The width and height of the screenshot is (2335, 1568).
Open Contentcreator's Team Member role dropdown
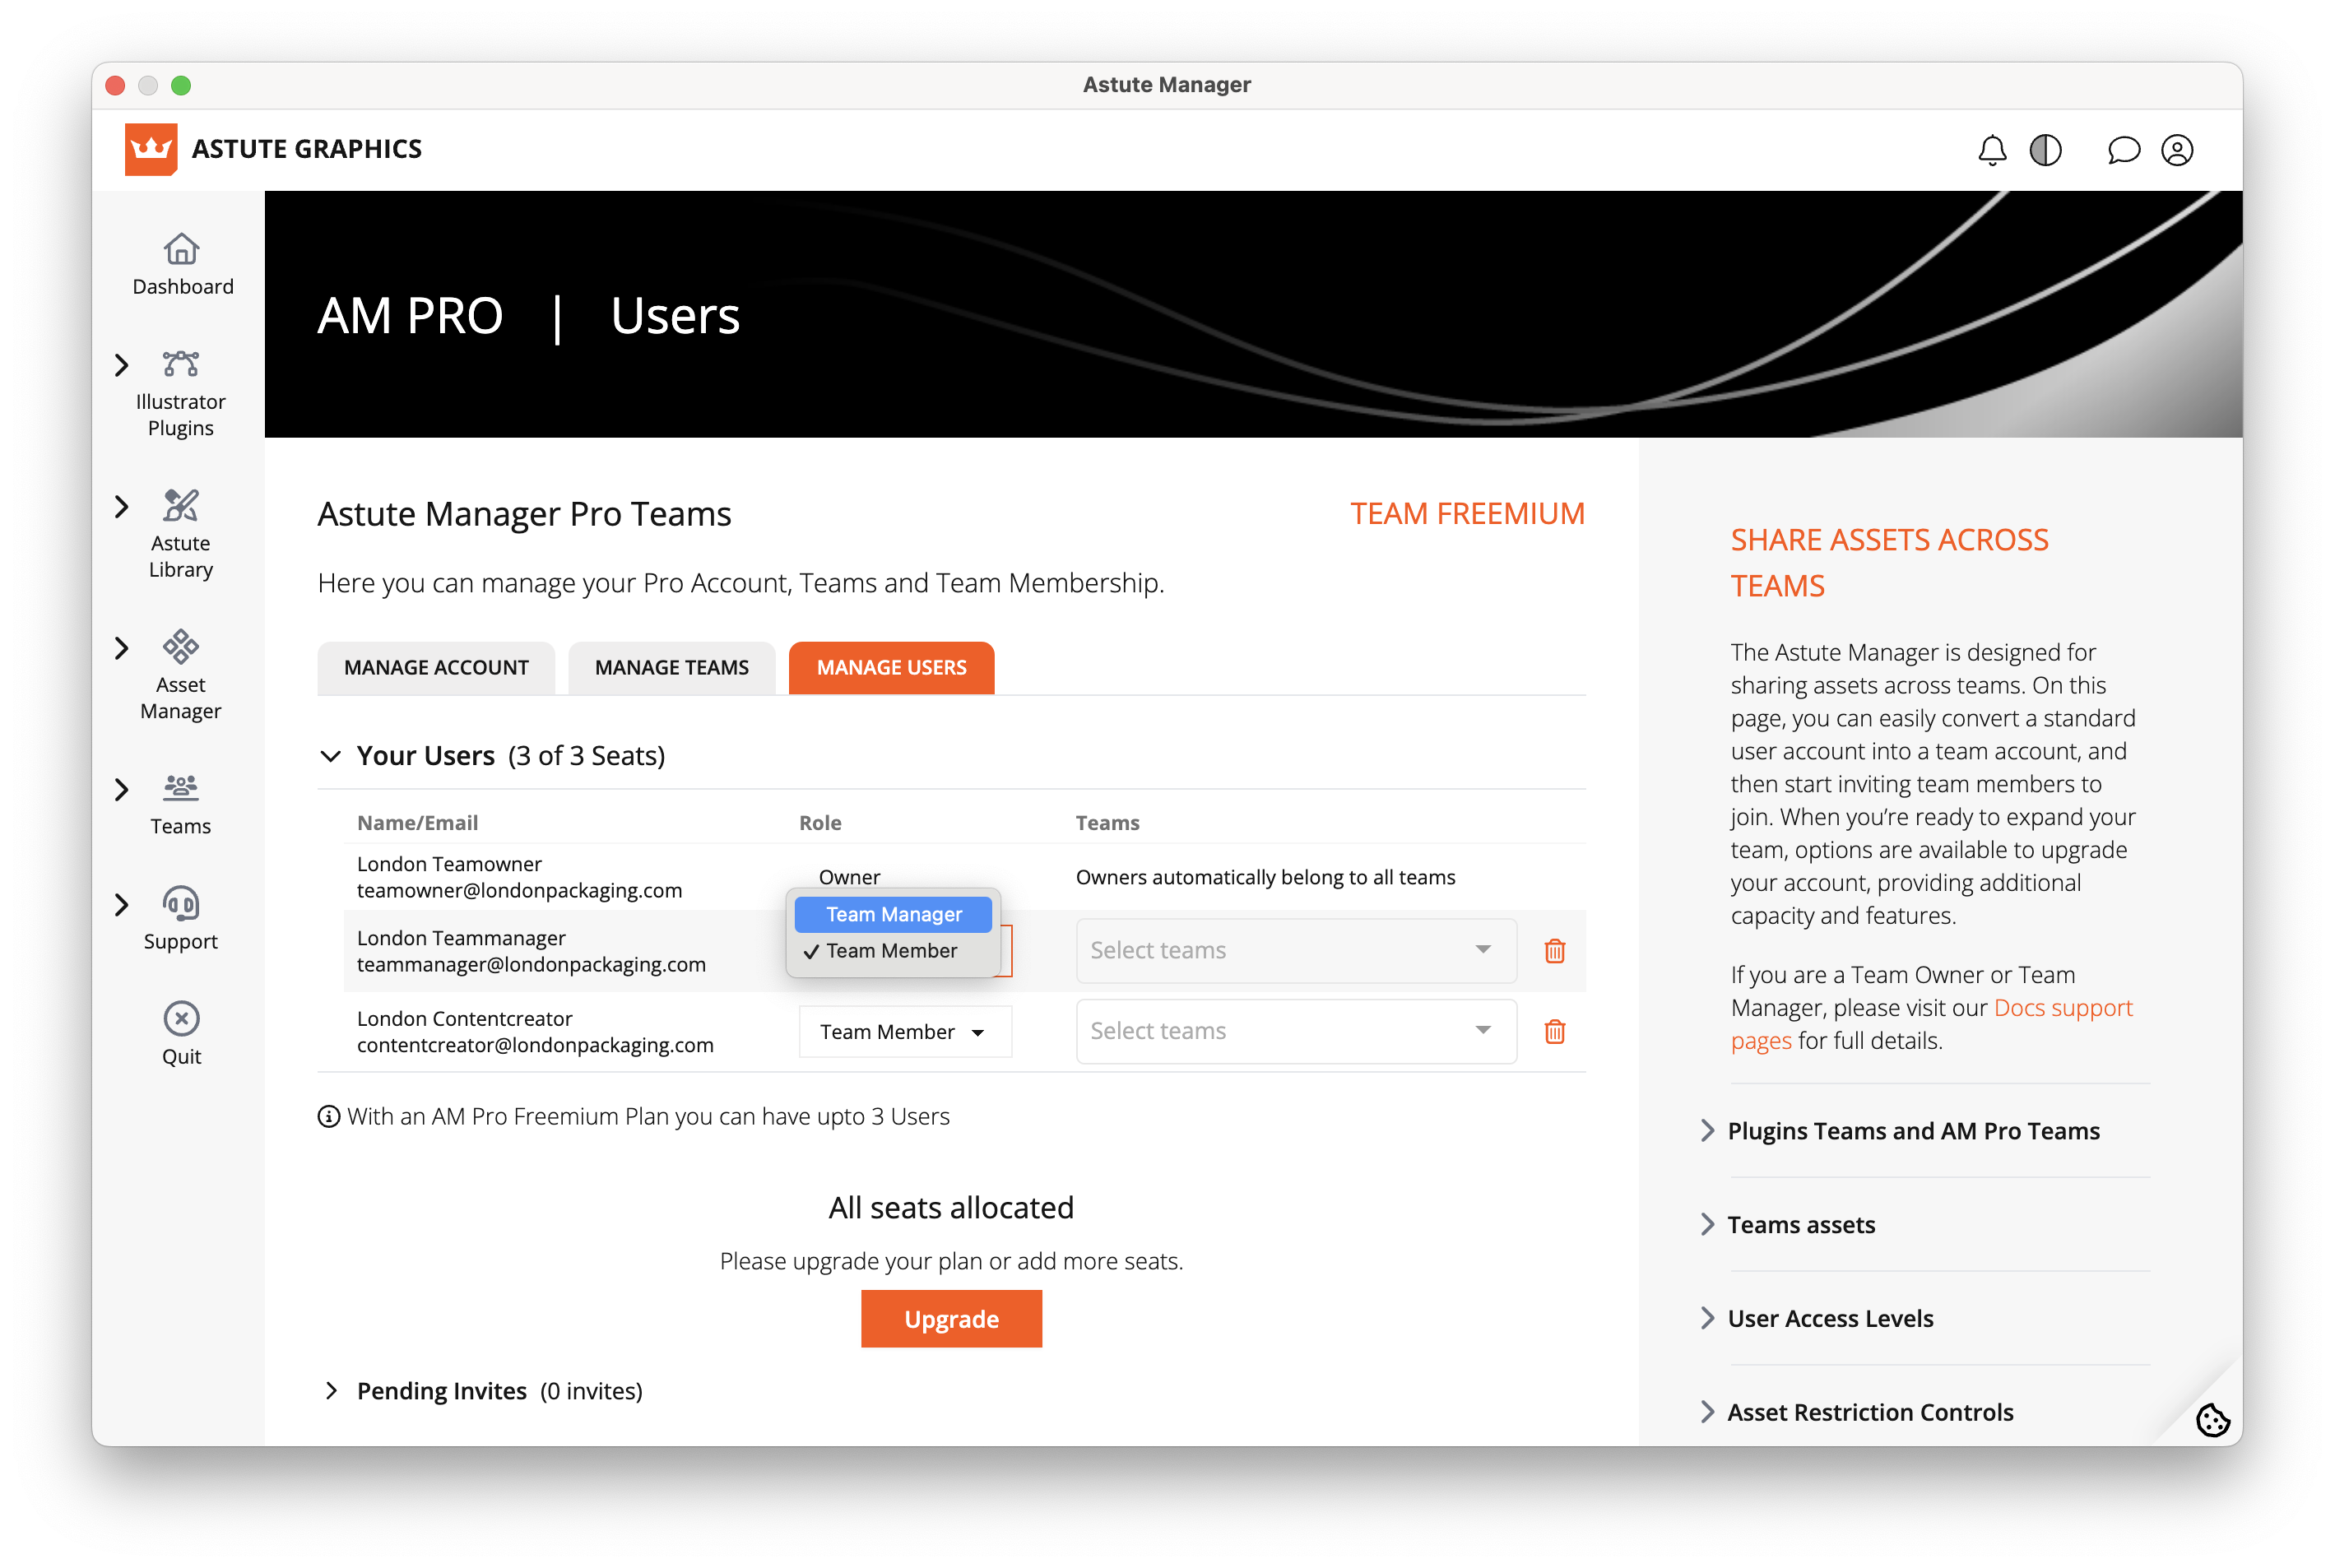(x=904, y=1031)
